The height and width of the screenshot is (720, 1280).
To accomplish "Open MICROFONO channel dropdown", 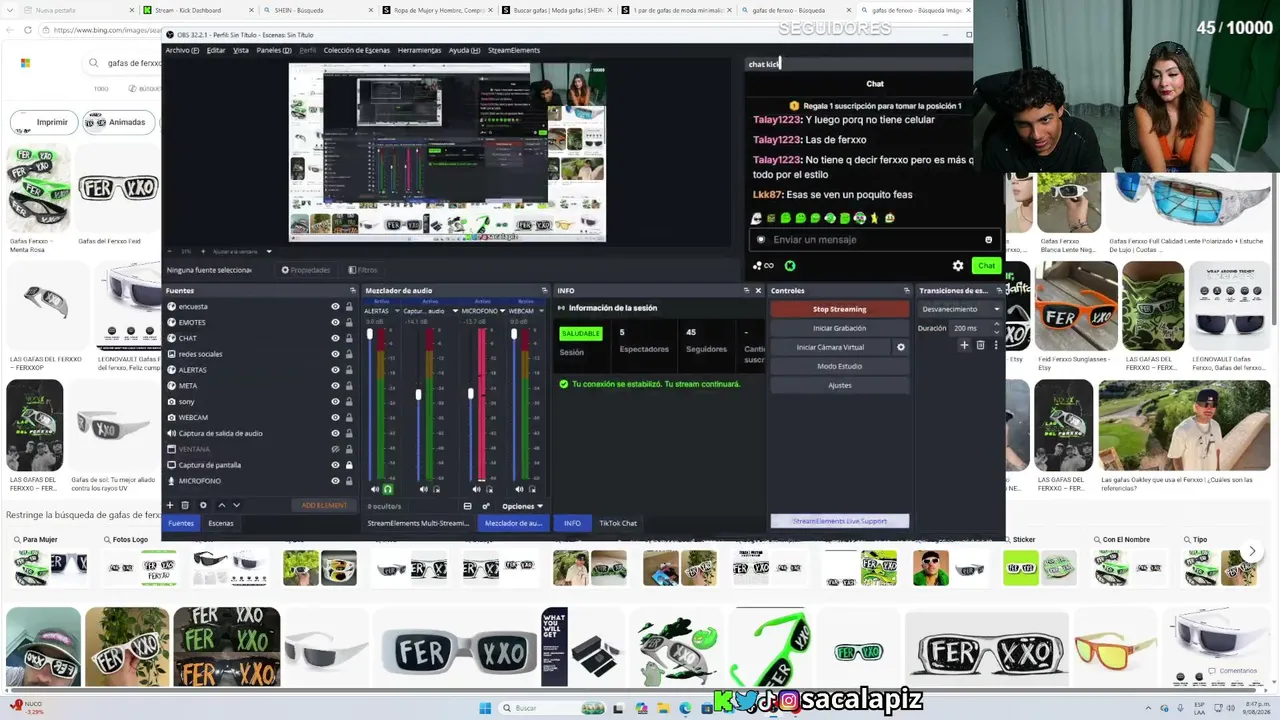I will pos(503,311).
